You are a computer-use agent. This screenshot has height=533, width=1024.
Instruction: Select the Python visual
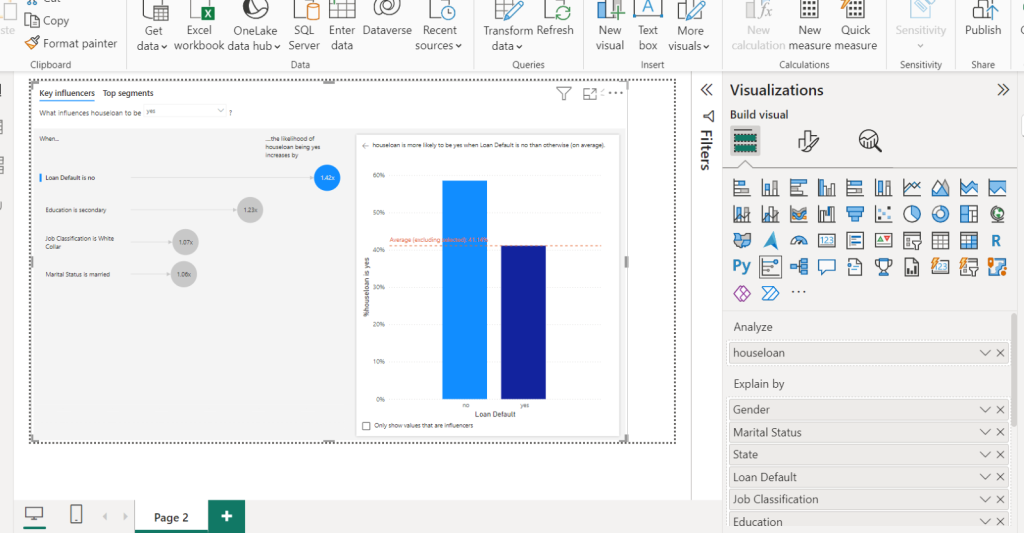pyautogui.click(x=741, y=266)
